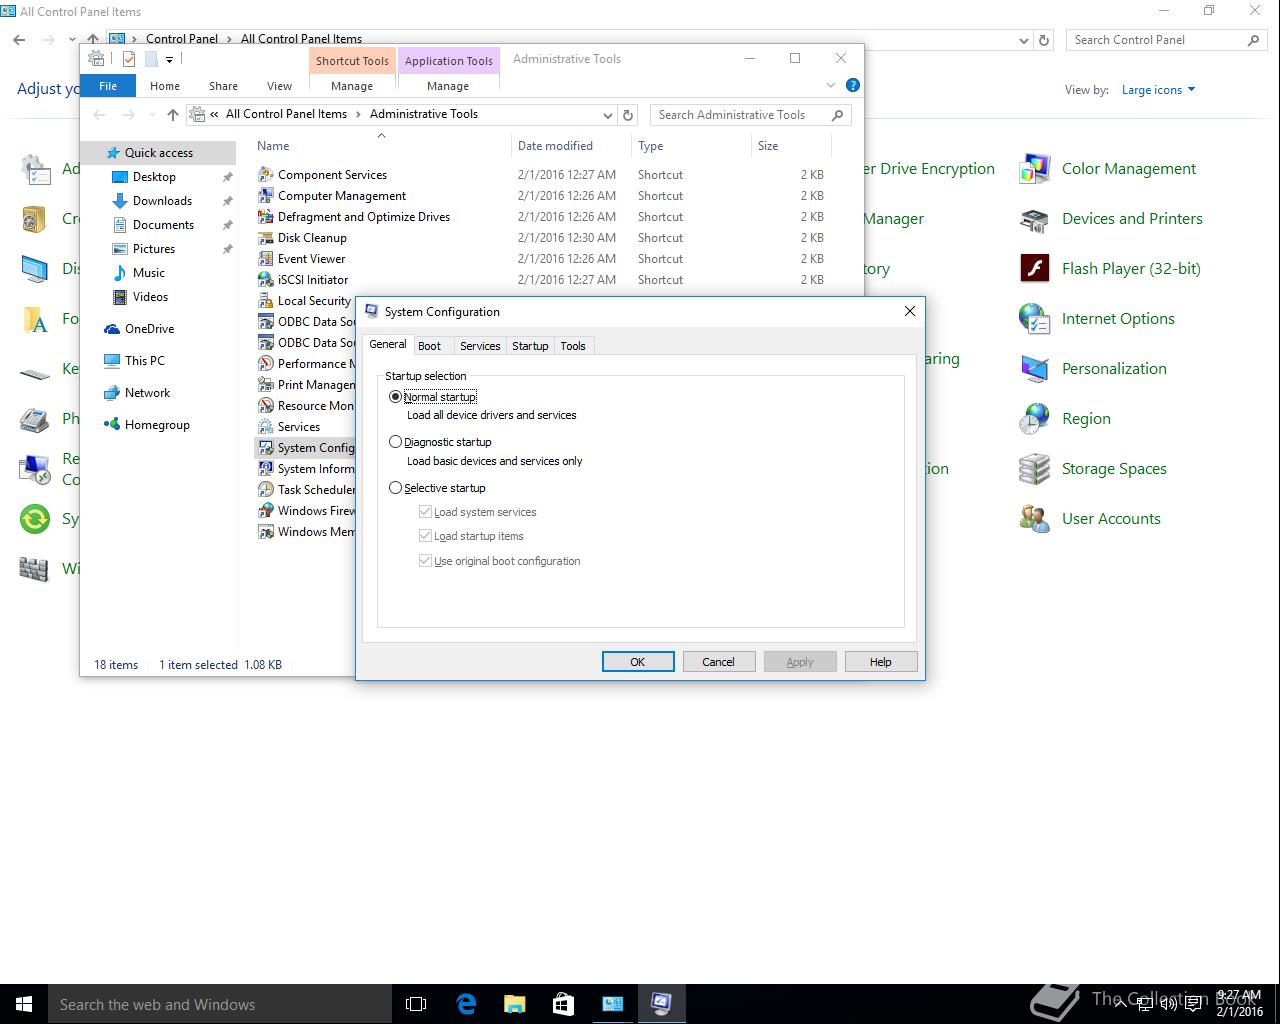The width and height of the screenshot is (1280, 1024).
Task: Select Task Scheduler clock icon
Action: pos(266,489)
